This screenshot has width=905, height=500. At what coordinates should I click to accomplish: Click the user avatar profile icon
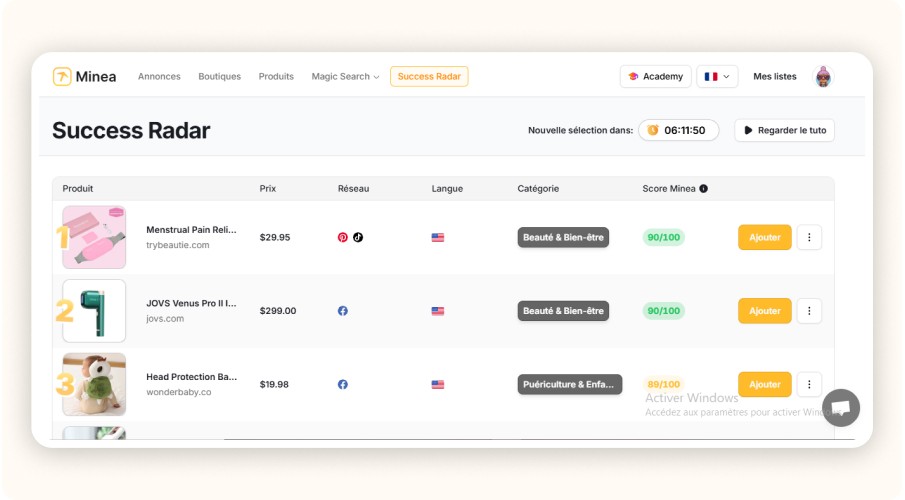click(x=823, y=76)
